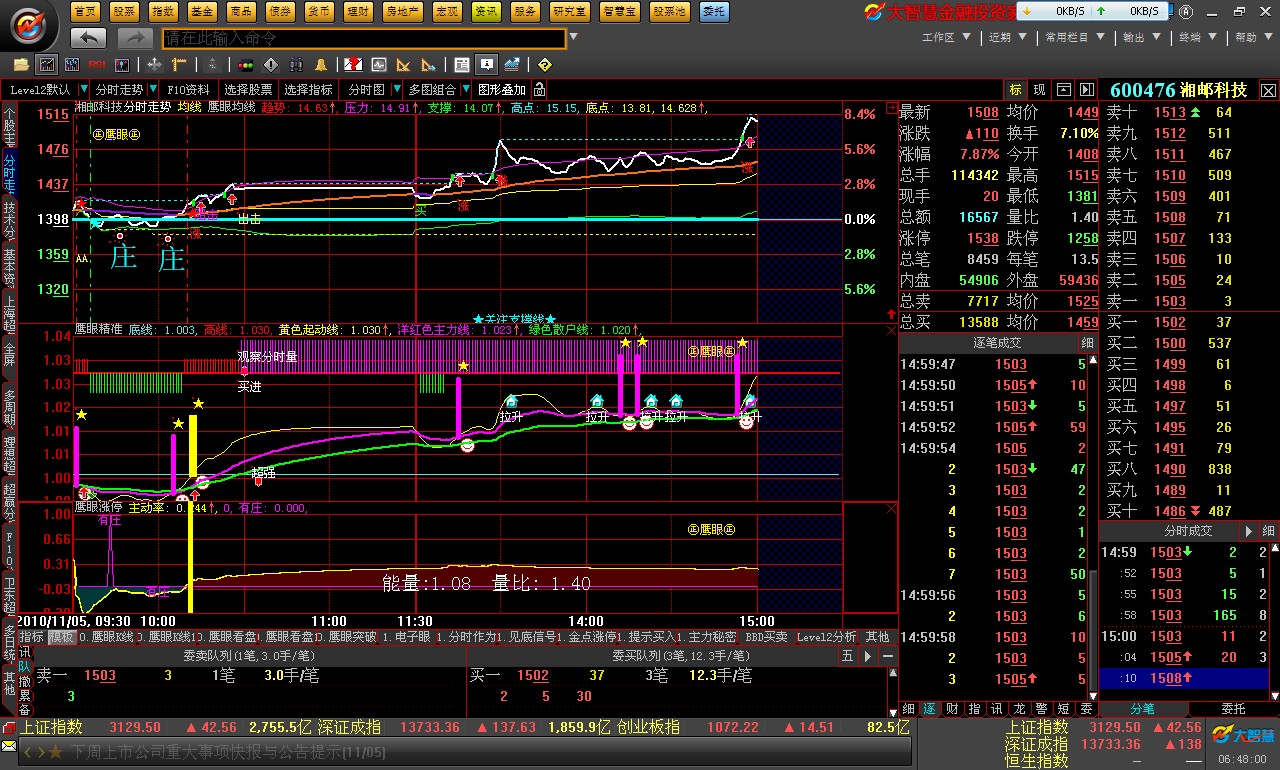The width and height of the screenshot is (1280, 770).
Task: Expand the 工作区 menu
Action: coord(945,37)
